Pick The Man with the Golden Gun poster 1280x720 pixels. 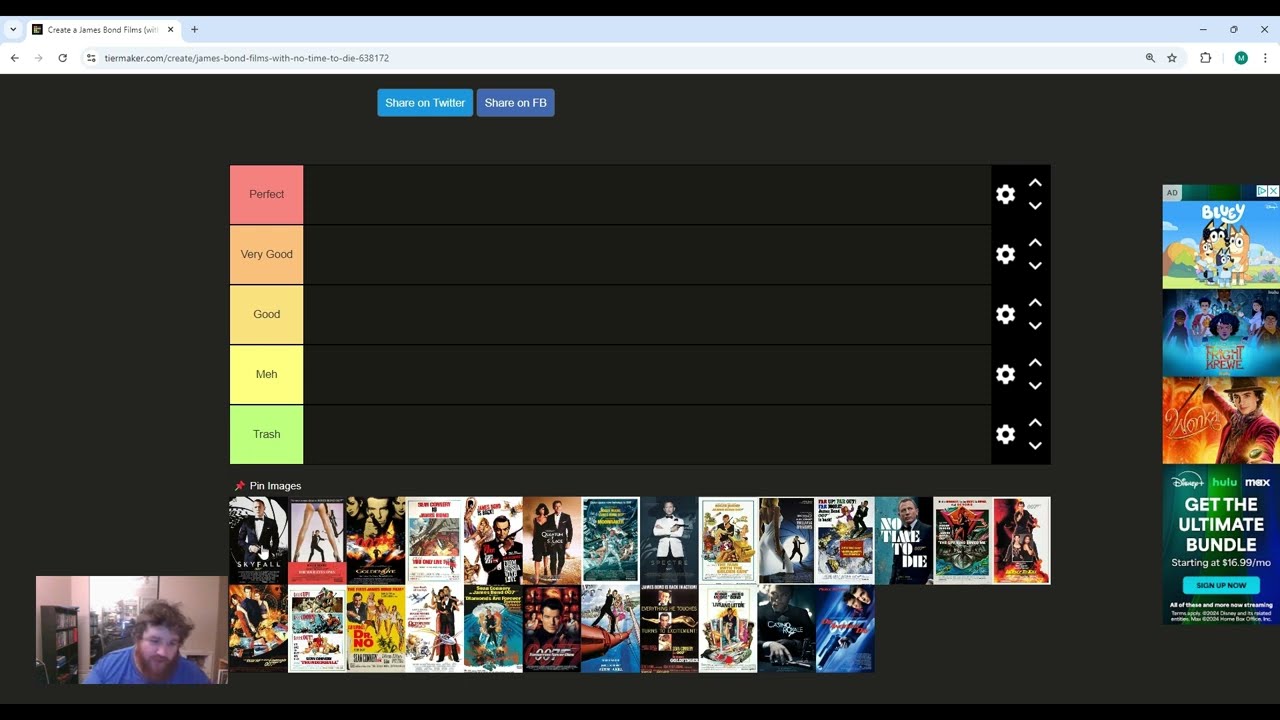click(728, 540)
